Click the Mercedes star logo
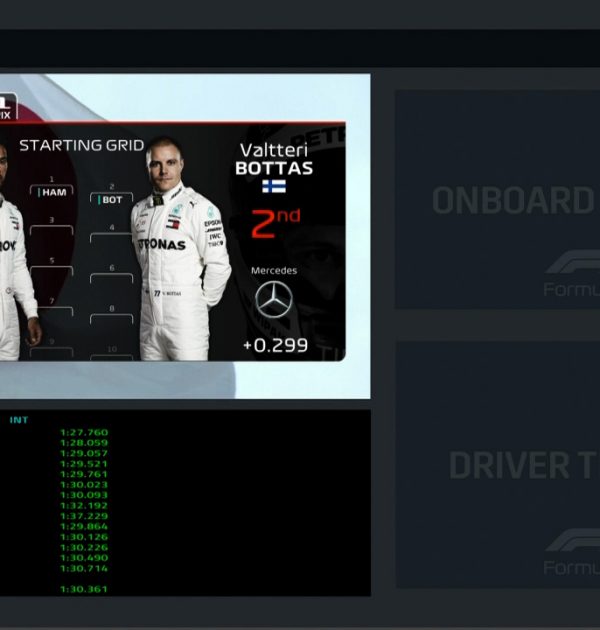This screenshot has width=600, height=630. point(274,300)
